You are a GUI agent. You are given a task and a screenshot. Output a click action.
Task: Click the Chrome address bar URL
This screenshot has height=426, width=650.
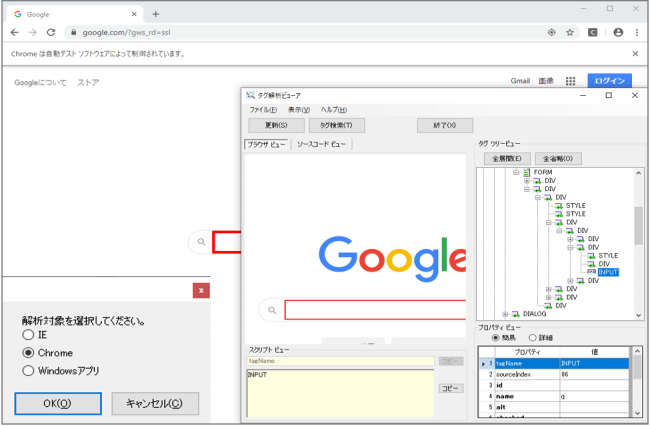coord(126,32)
